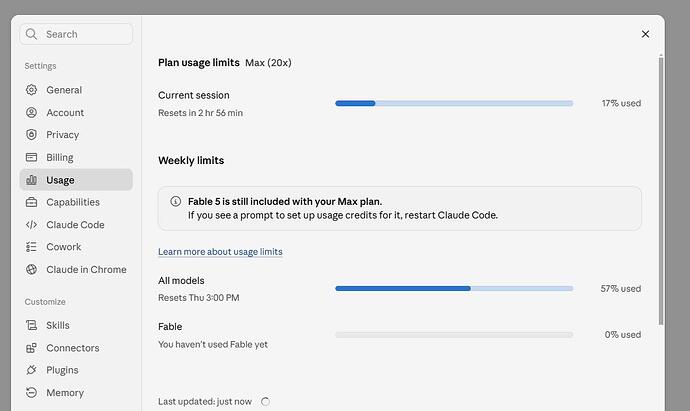Click the Cowork checklist icon
The image size is (690, 411).
pyautogui.click(x=31, y=247)
